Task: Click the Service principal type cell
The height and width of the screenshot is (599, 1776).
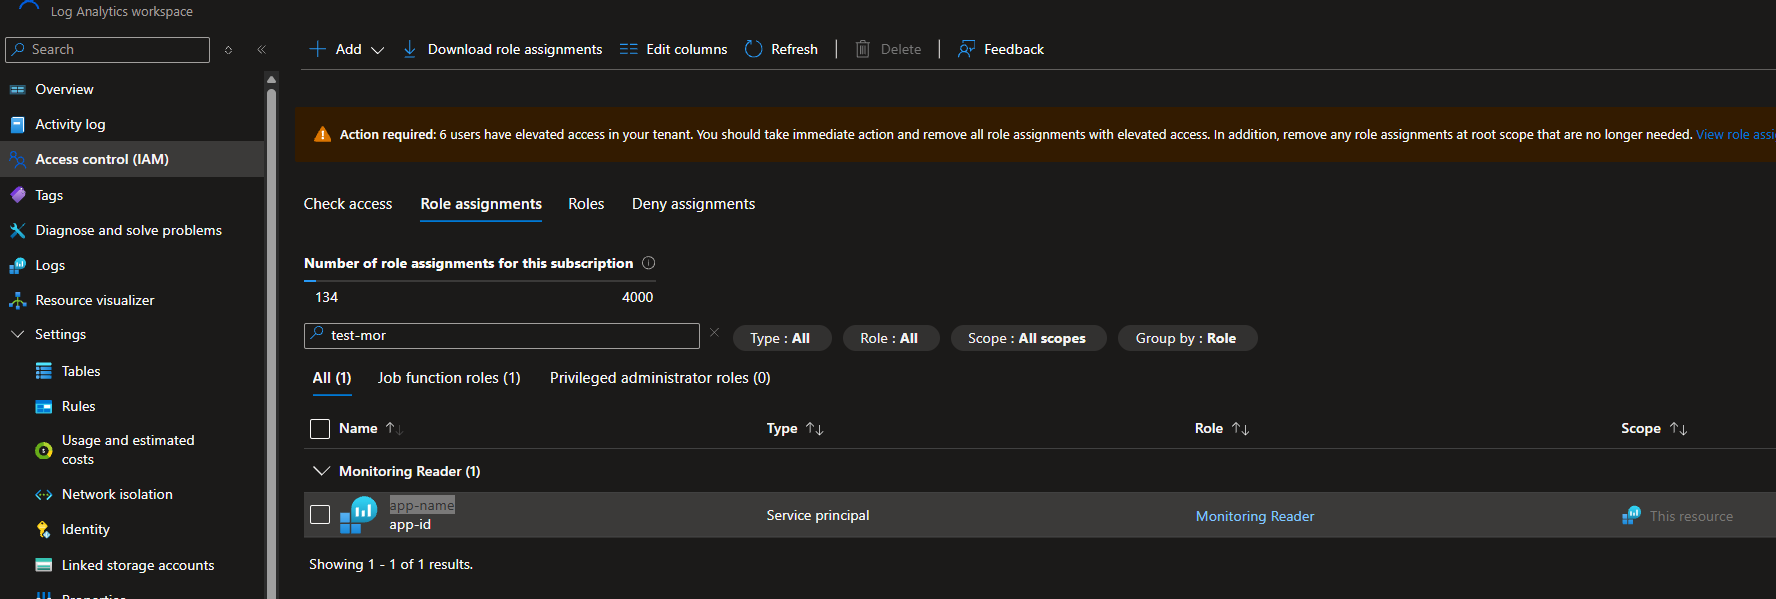Action: tap(818, 515)
